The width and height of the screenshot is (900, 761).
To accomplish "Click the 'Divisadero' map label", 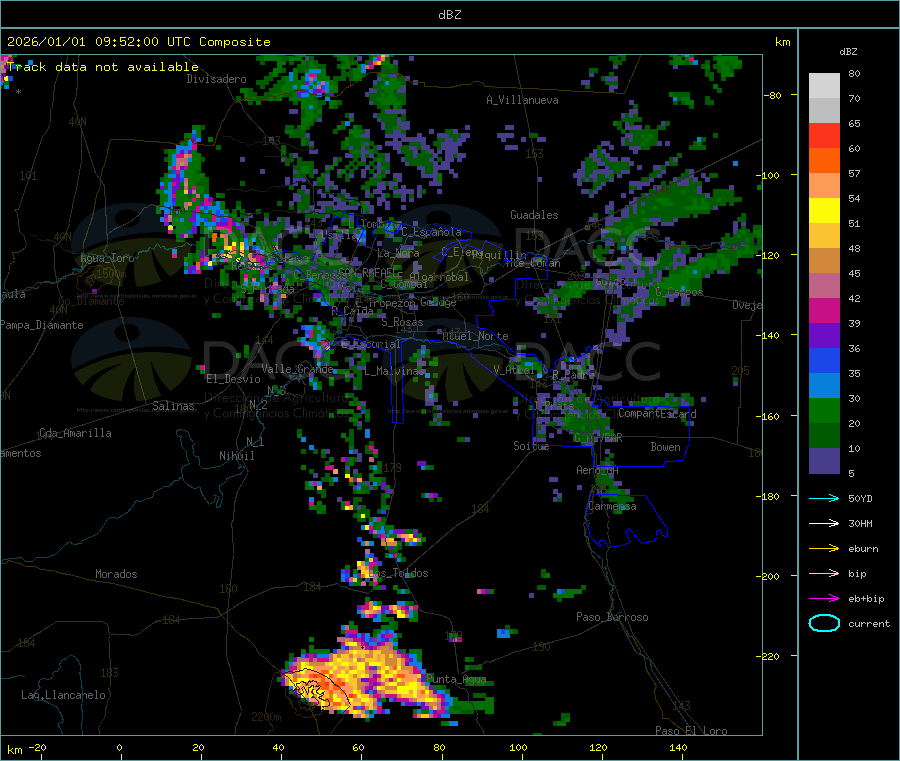I will (216, 79).
